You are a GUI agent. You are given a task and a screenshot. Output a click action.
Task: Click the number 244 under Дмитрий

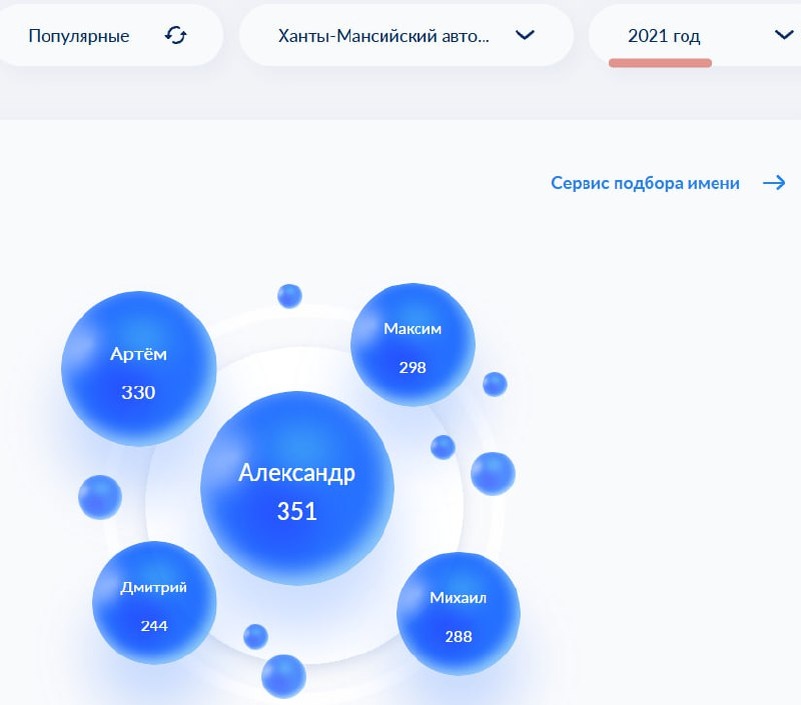[154, 626]
